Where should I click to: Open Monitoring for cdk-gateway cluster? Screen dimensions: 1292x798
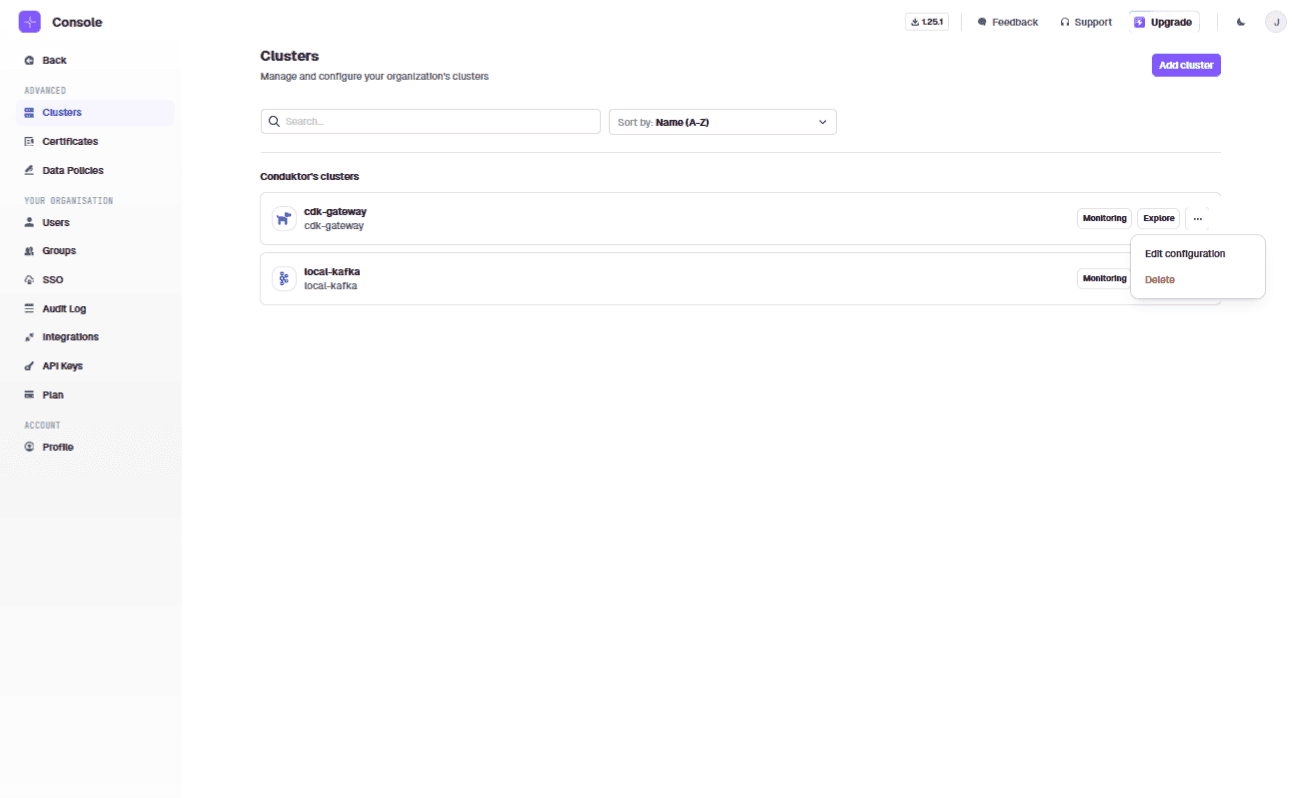click(x=1104, y=218)
